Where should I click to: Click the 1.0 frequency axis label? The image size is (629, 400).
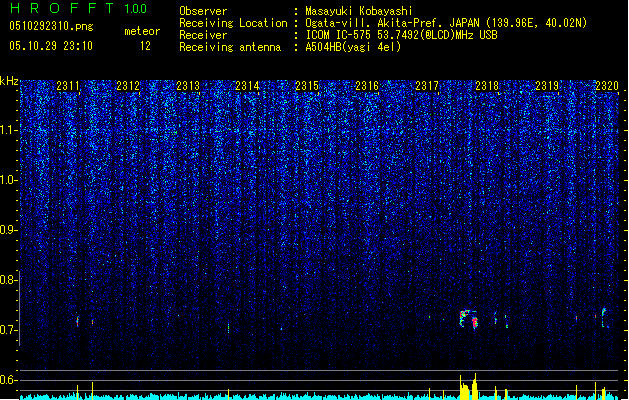pyautogui.click(x=8, y=180)
